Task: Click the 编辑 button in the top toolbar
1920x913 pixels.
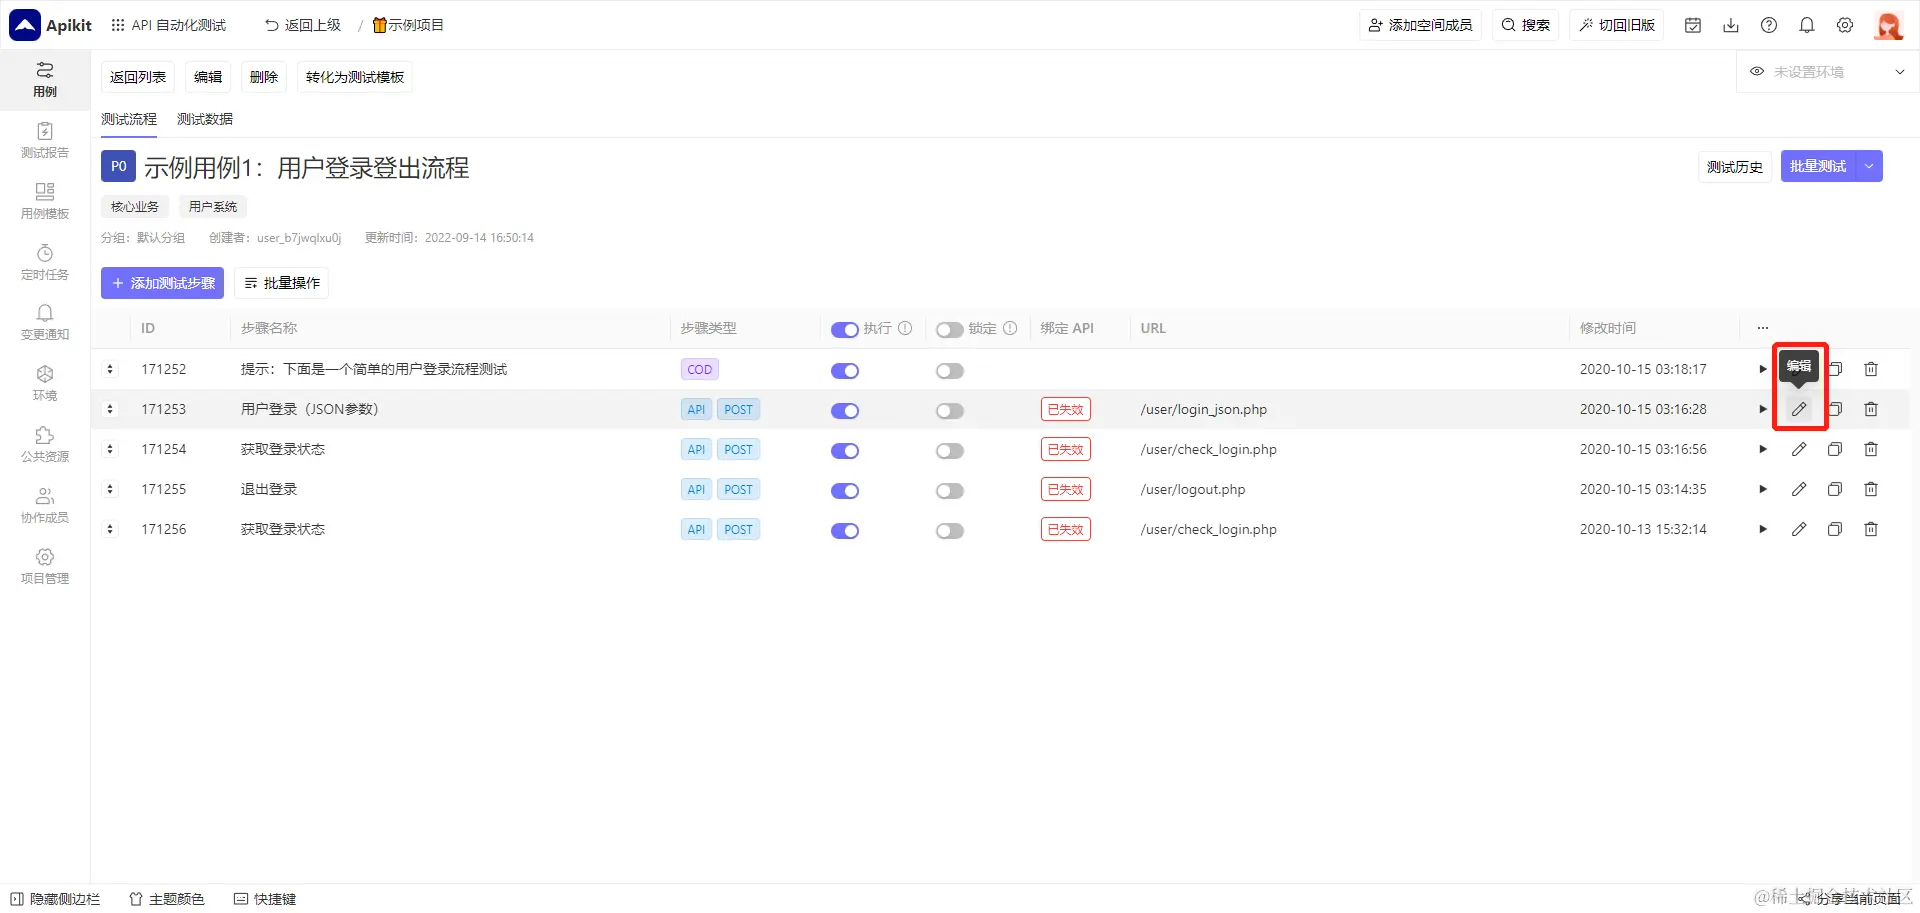Action: 208,77
